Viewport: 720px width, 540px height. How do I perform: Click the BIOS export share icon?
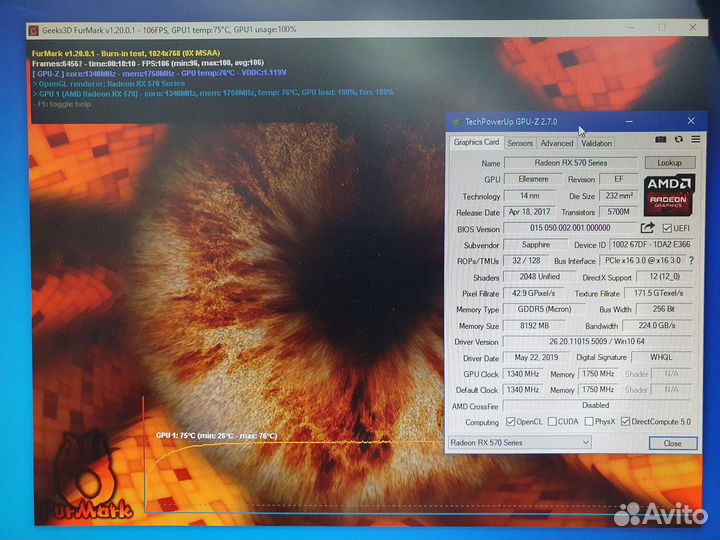[x=647, y=227]
